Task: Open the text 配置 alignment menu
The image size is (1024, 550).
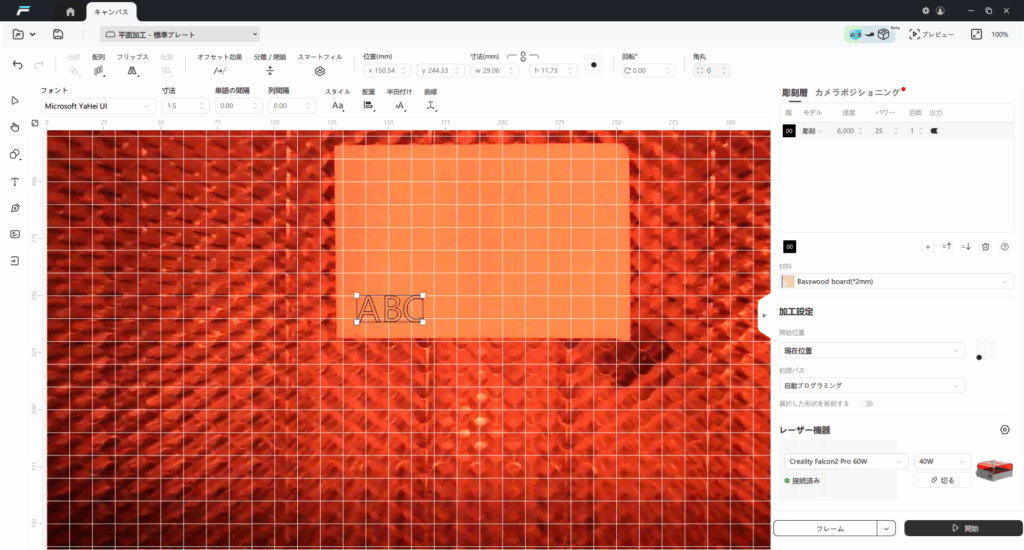Action: coord(368,106)
